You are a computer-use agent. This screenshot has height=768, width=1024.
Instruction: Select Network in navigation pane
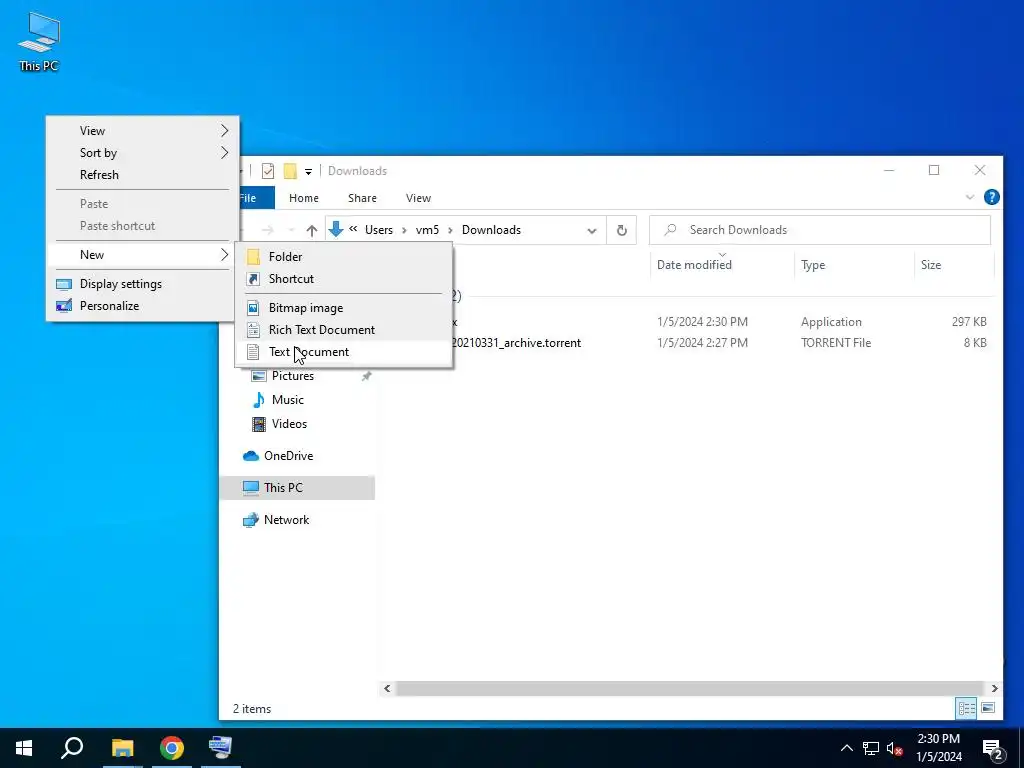tap(286, 520)
